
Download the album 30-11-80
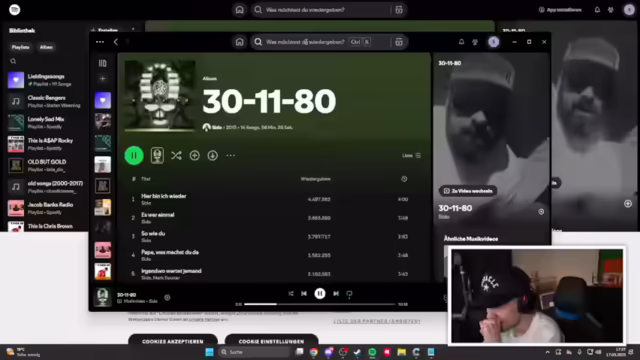[213, 155]
